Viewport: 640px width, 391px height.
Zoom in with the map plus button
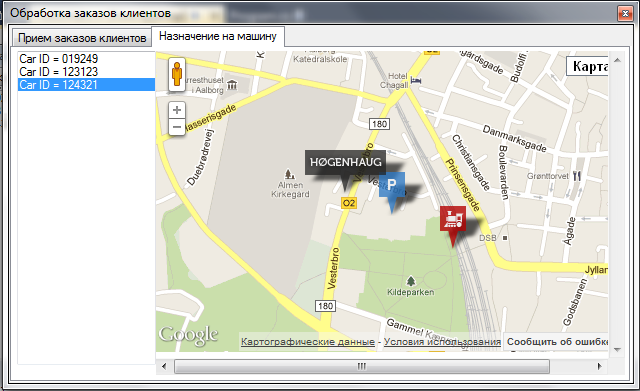pyautogui.click(x=177, y=110)
